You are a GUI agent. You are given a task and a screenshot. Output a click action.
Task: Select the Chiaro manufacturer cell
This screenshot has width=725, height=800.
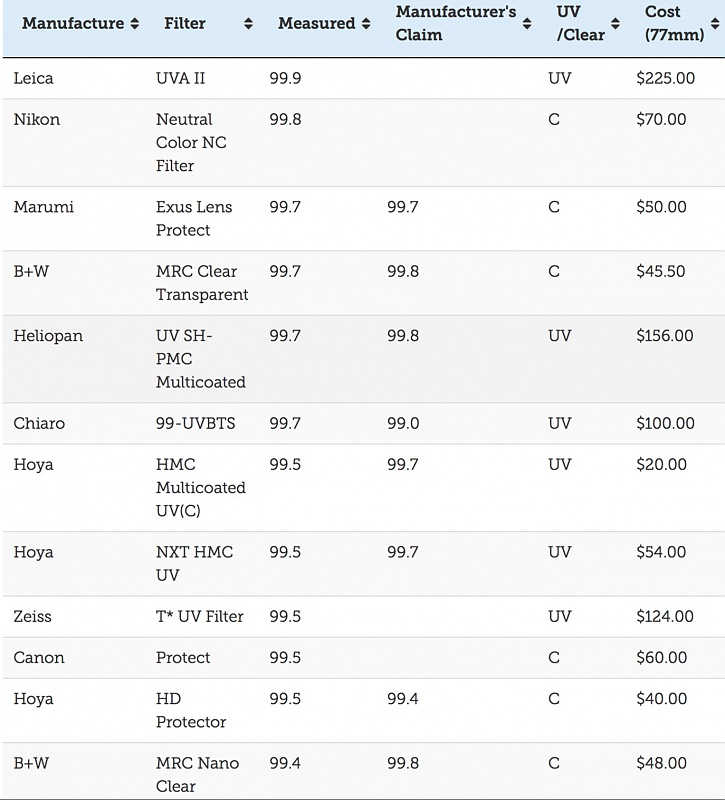[40, 423]
